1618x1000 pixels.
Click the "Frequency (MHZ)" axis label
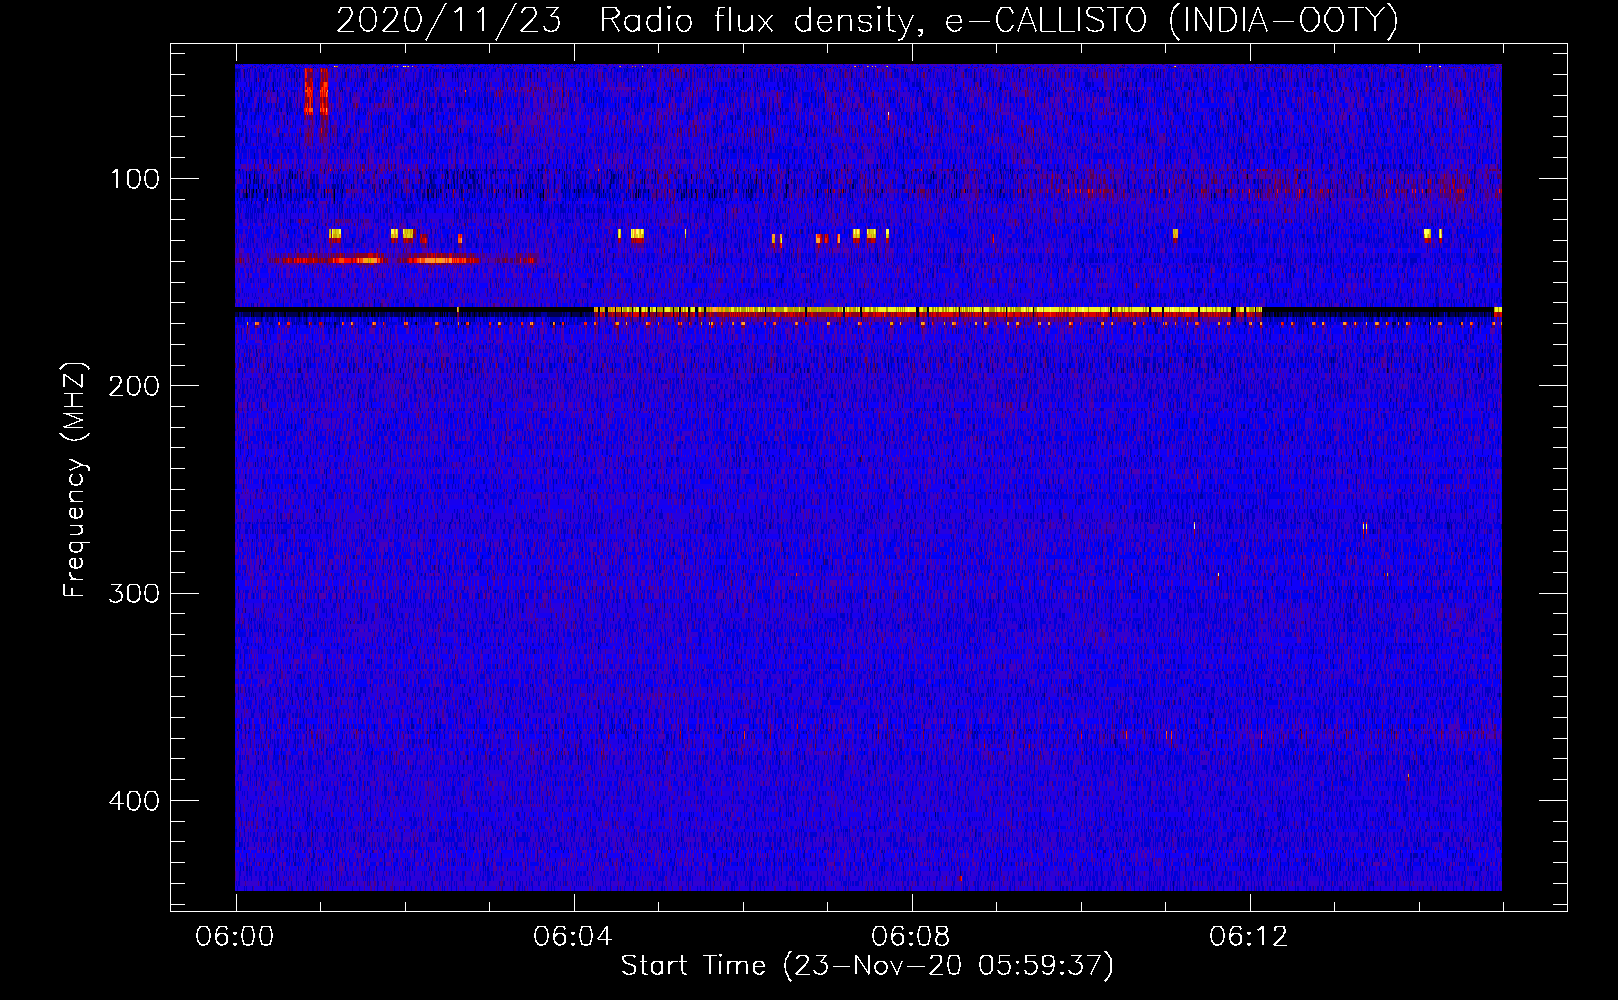pyautogui.click(x=75, y=479)
